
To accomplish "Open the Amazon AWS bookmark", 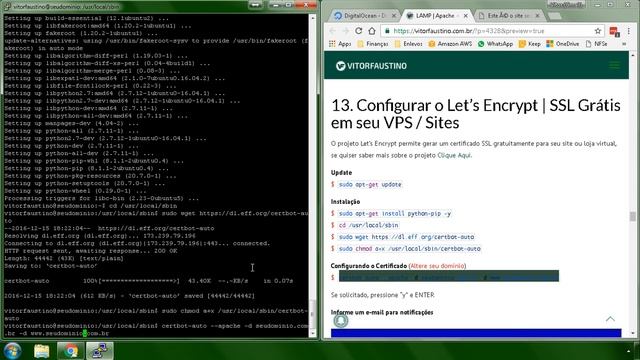I will pyautogui.click(x=450, y=44).
